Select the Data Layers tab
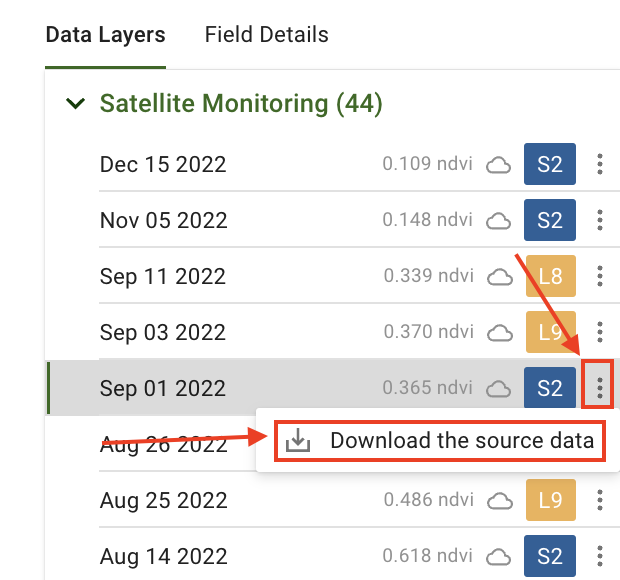This screenshot has height=580, width=620. (105, 35)
